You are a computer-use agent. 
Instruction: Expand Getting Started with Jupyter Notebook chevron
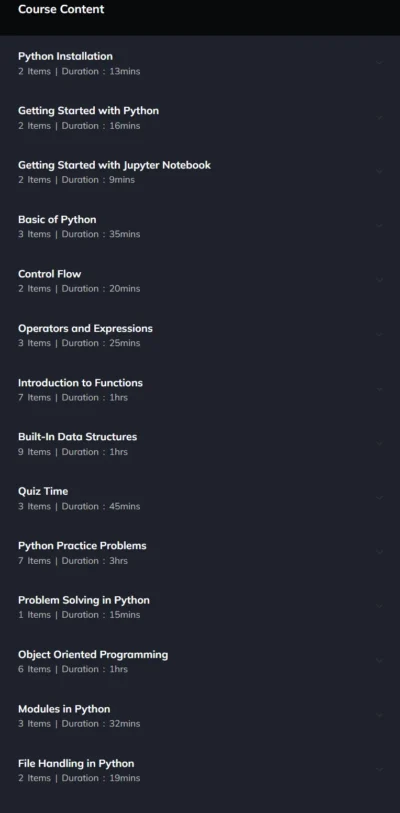point(379,171)
